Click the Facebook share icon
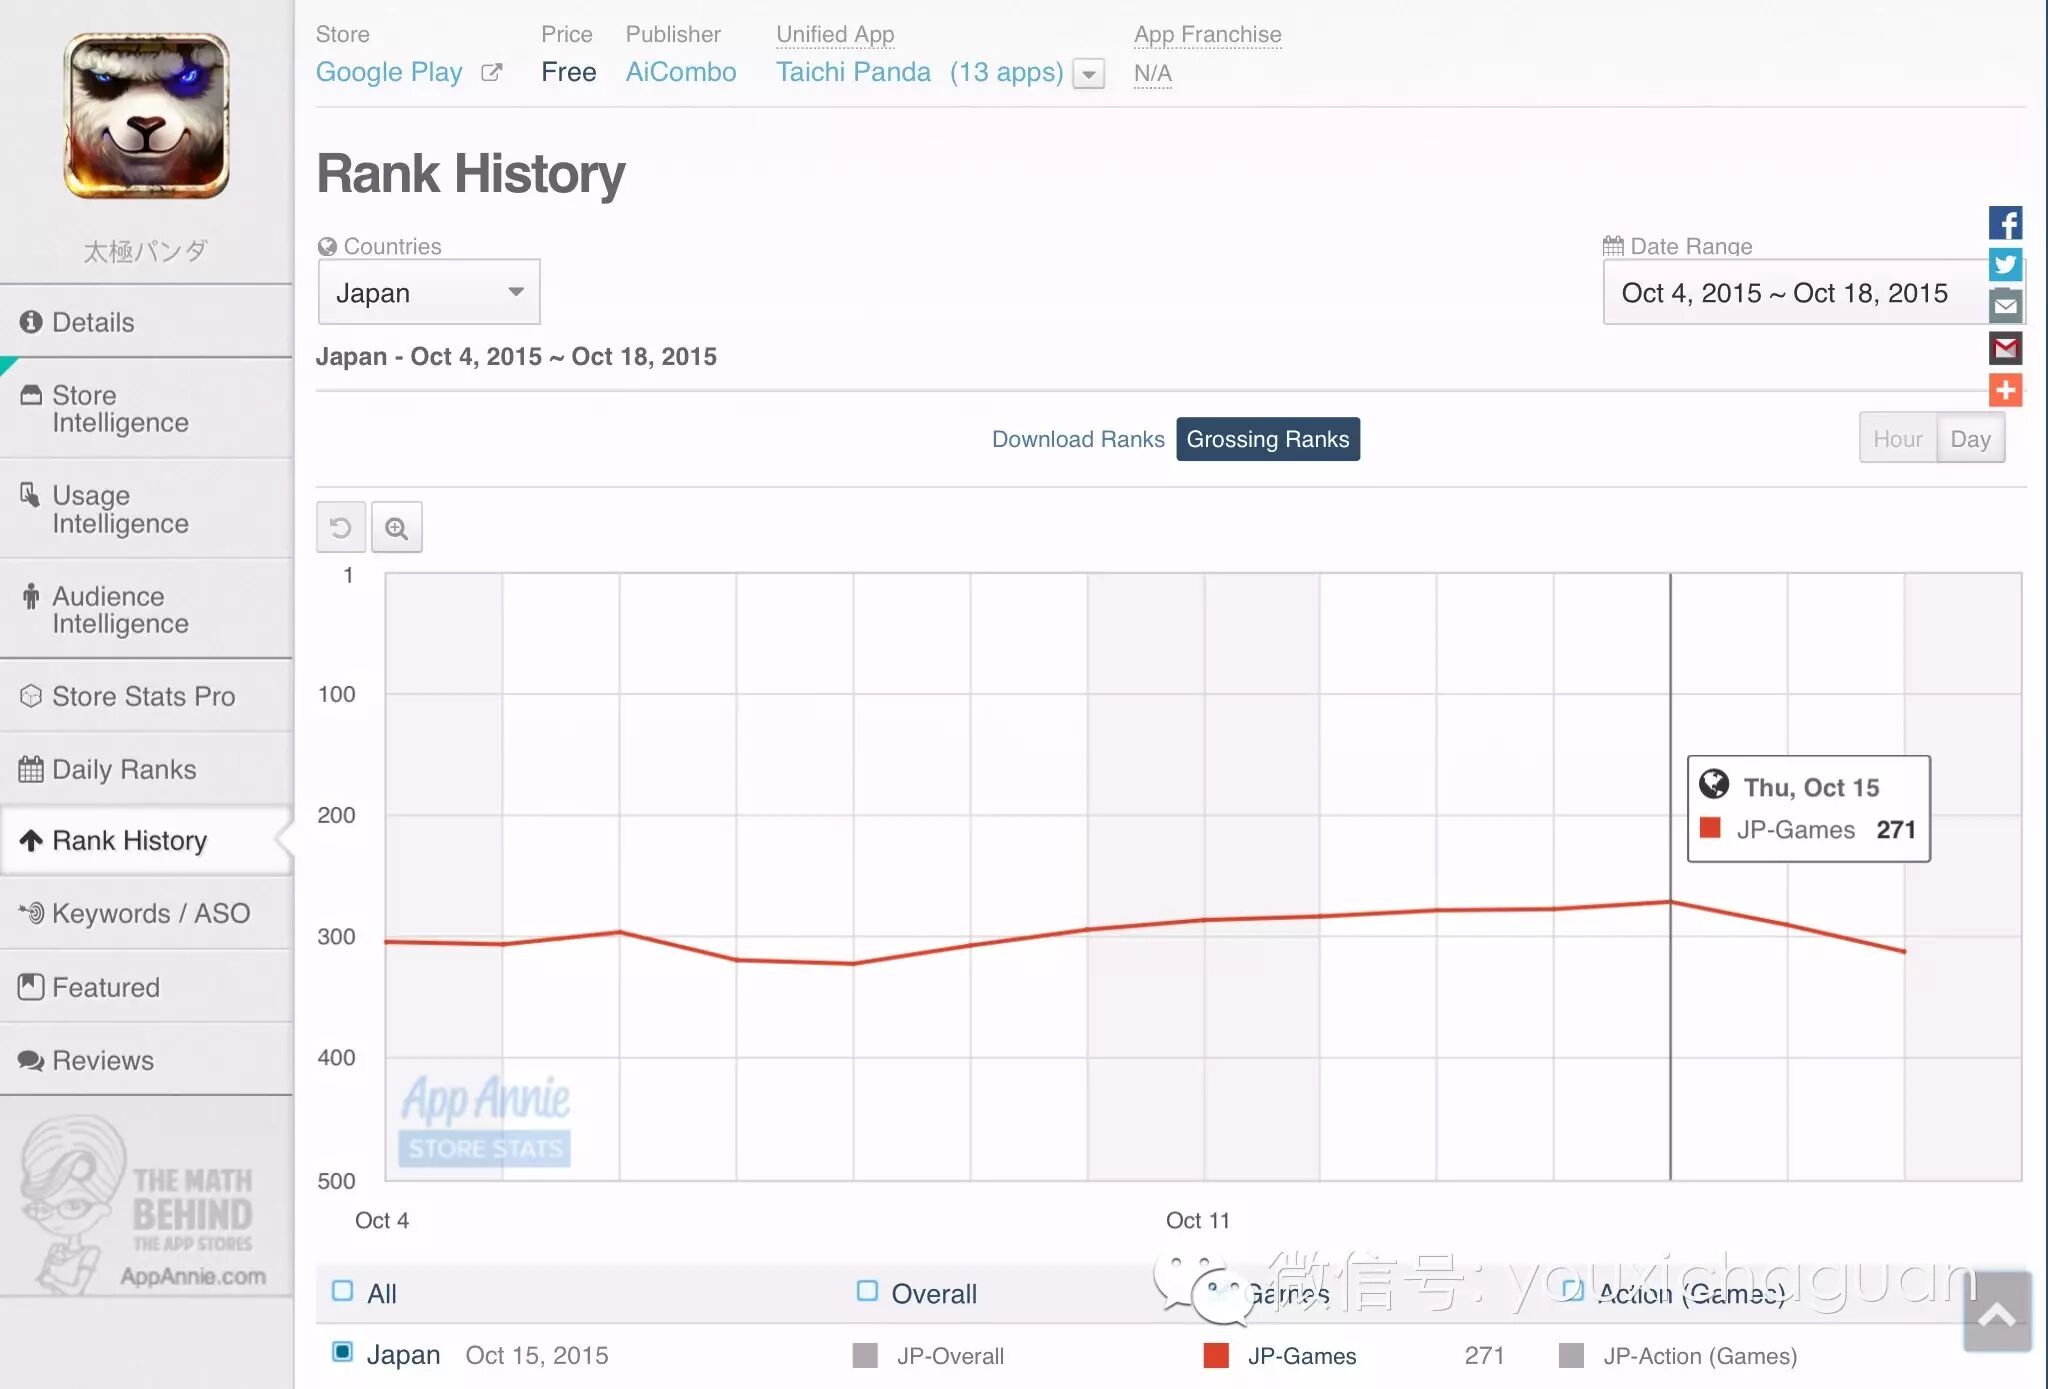Image resolution: width=2048 pixels, height=1389 pixels. pos(2004,223)
